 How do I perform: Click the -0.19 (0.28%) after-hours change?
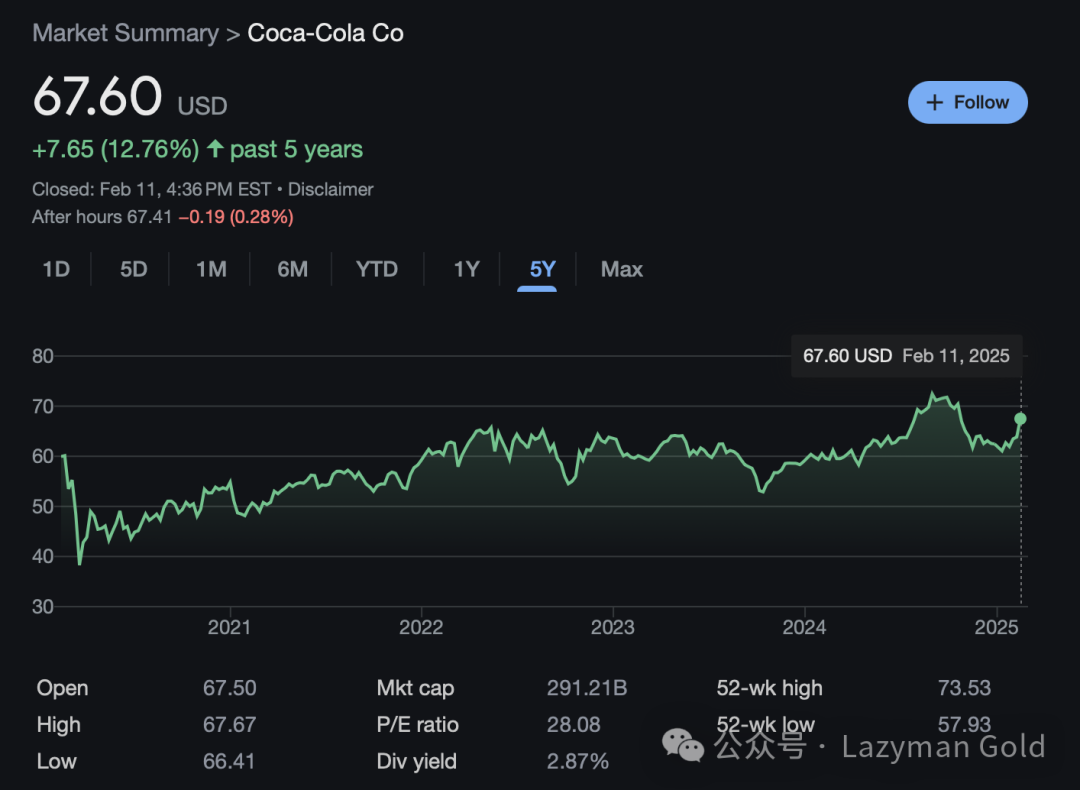point(236,217)
